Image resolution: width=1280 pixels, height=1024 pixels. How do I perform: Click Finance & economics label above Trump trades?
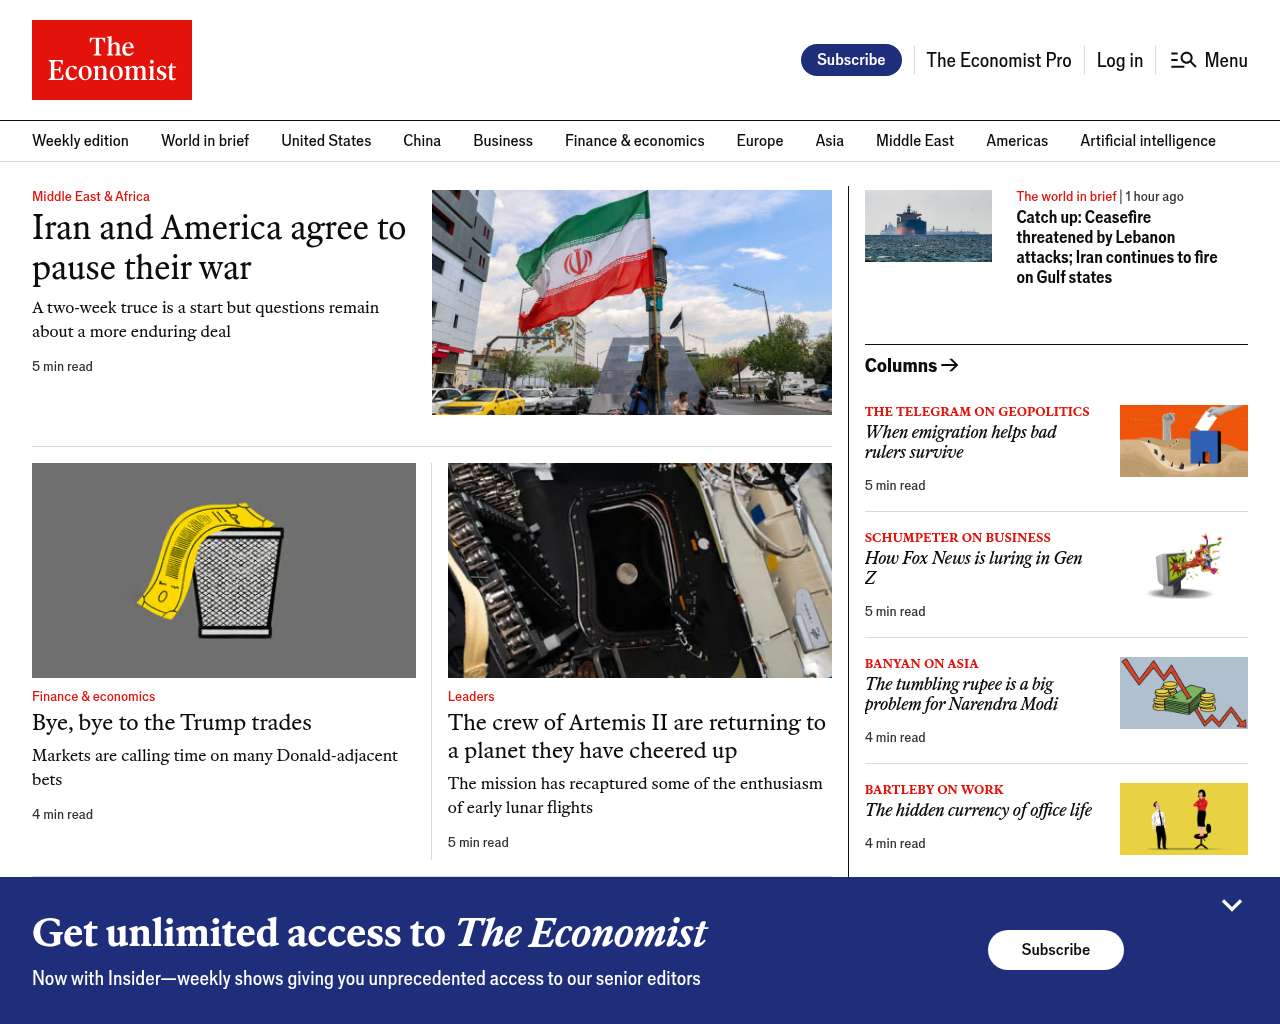94,697
